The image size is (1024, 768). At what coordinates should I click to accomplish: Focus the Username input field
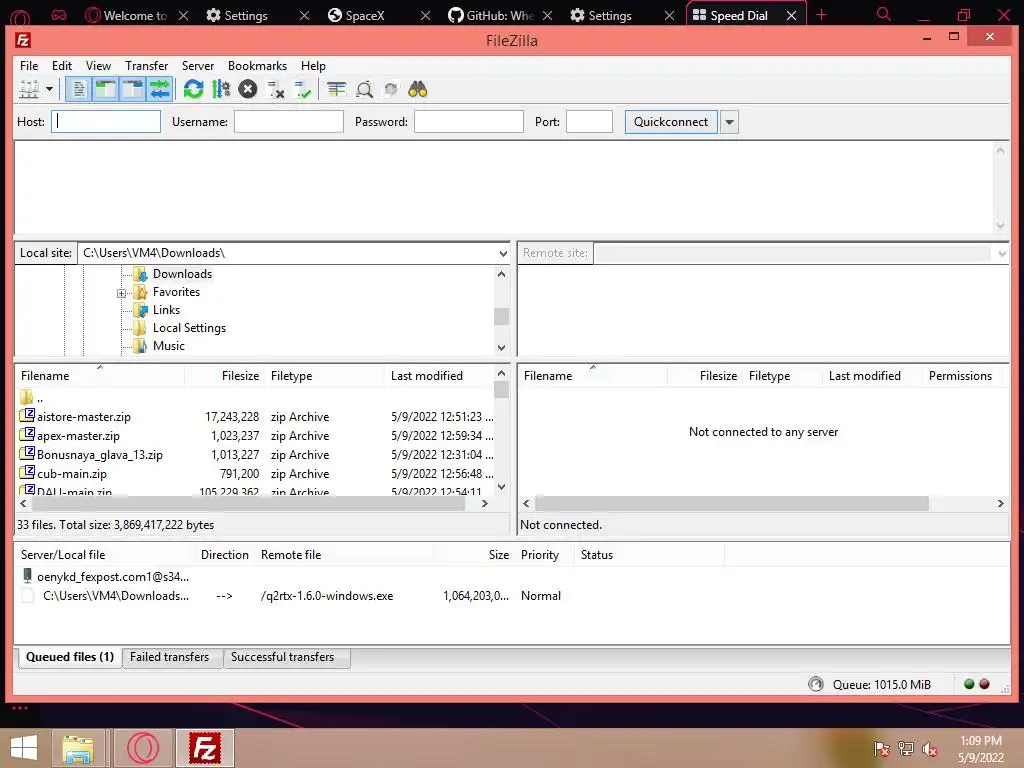tap(289, 121)
